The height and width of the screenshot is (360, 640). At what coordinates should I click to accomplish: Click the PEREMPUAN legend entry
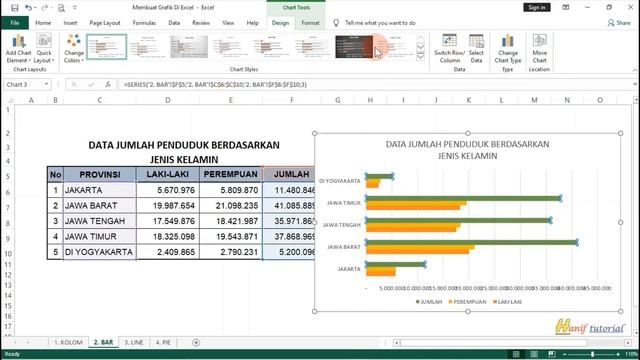pyautogui.click(x=467, y=302)
